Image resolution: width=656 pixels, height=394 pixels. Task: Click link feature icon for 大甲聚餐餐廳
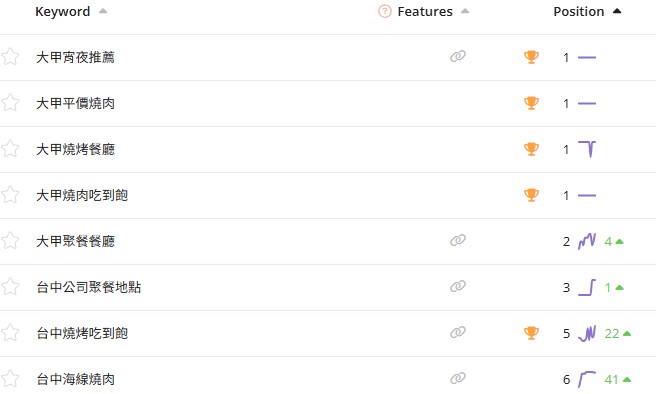point(458,240)
